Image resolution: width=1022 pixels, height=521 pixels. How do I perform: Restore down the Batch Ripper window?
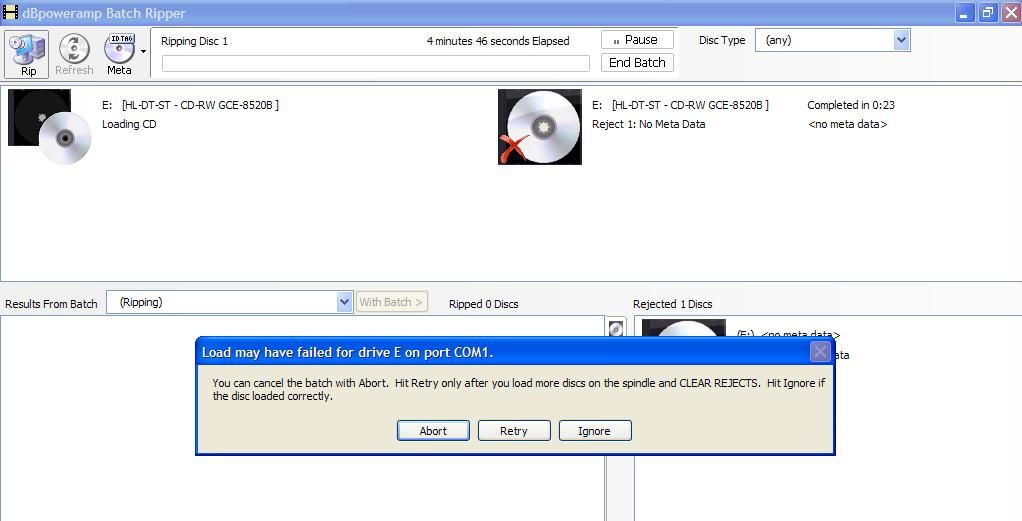(987, 13)
